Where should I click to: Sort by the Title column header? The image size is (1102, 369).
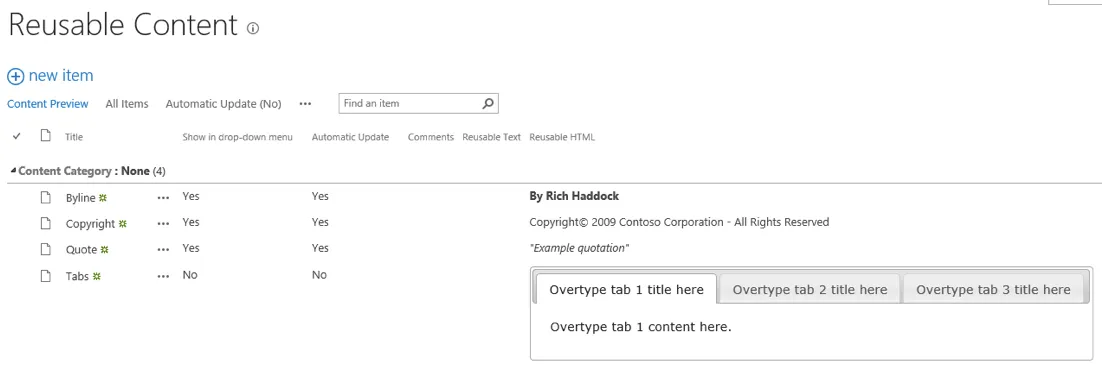(74, 137)
